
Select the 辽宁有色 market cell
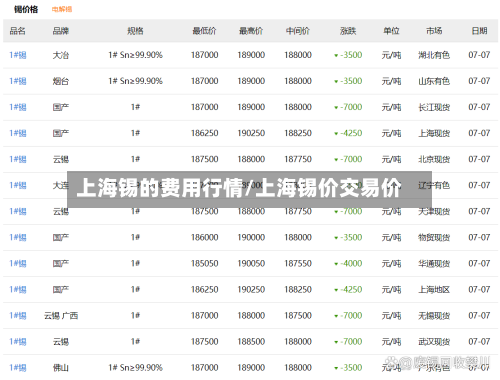[434, 185]
